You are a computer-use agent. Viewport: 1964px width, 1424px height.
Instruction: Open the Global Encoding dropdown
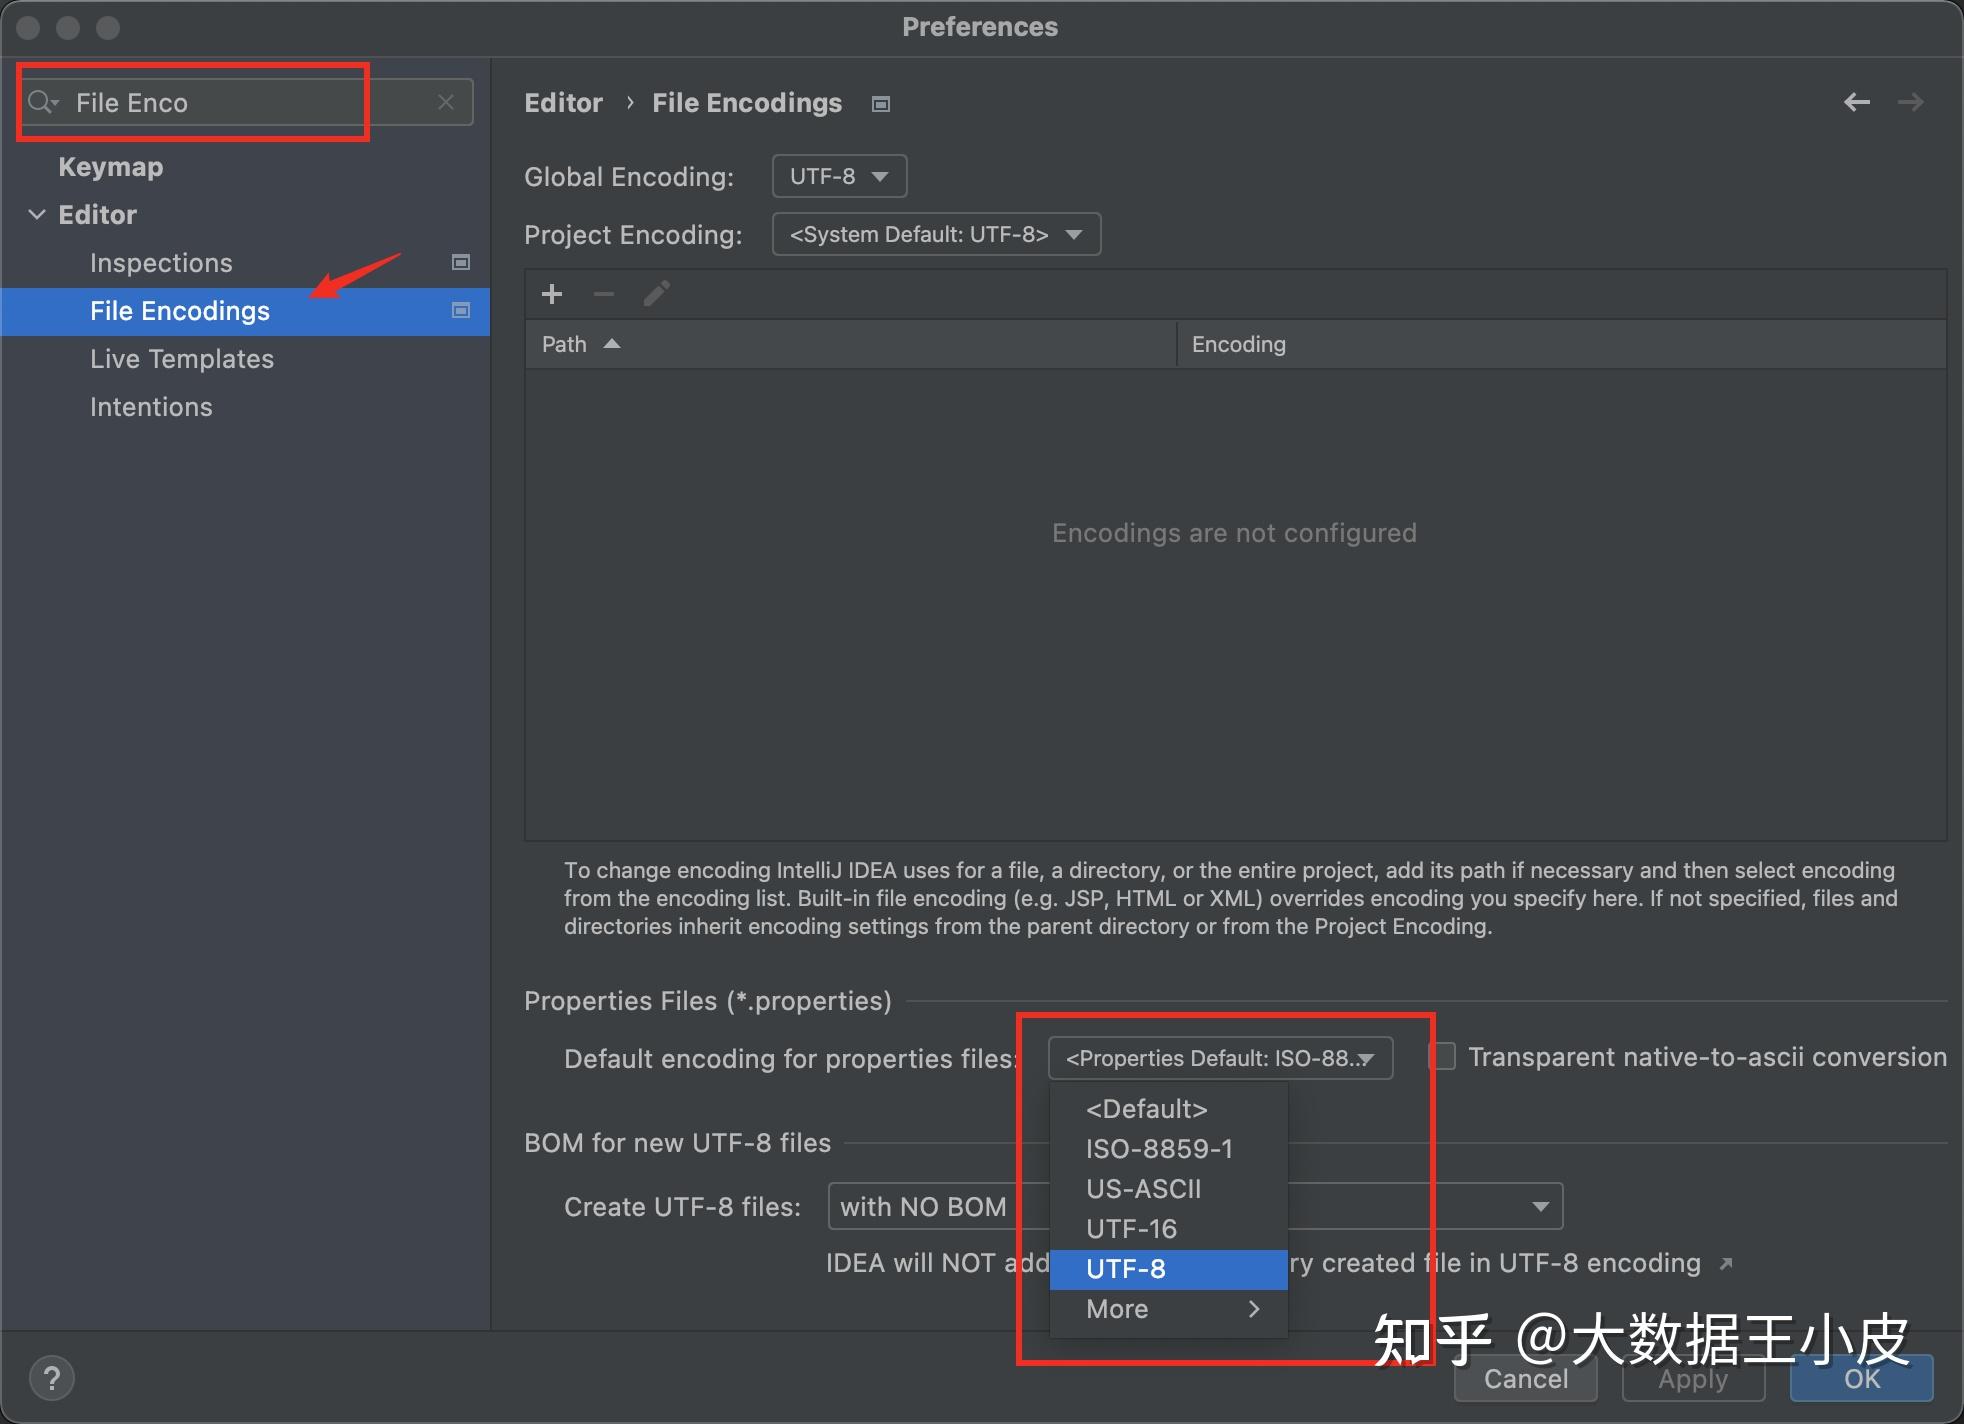pyautogui.click(x=839, y=176)
